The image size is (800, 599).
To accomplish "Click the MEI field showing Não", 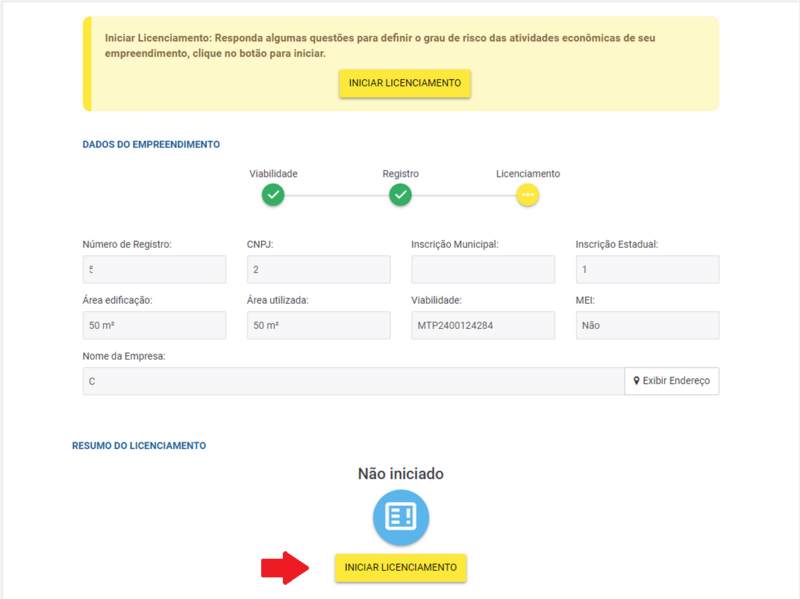I will pos(647,325).
